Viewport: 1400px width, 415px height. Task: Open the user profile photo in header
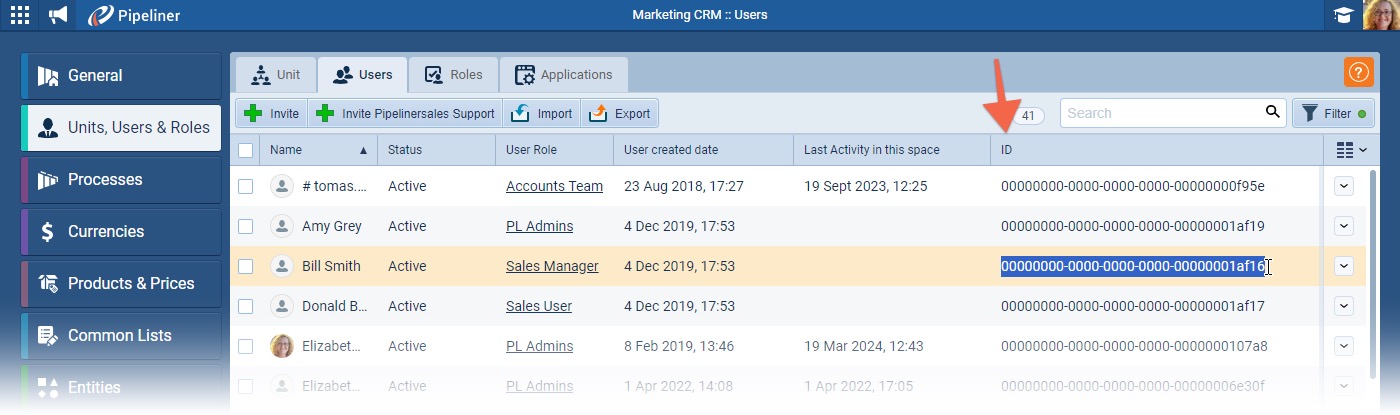point(1382,15)
